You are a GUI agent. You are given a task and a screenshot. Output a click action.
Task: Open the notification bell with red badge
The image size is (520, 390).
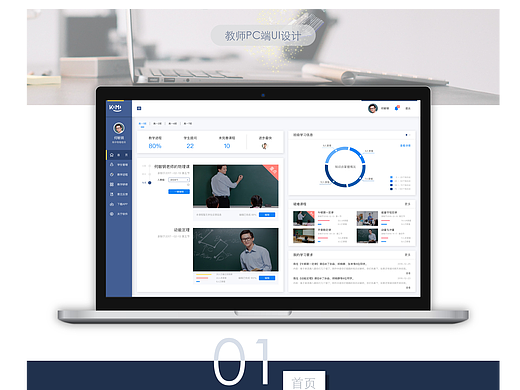[397, 108]
